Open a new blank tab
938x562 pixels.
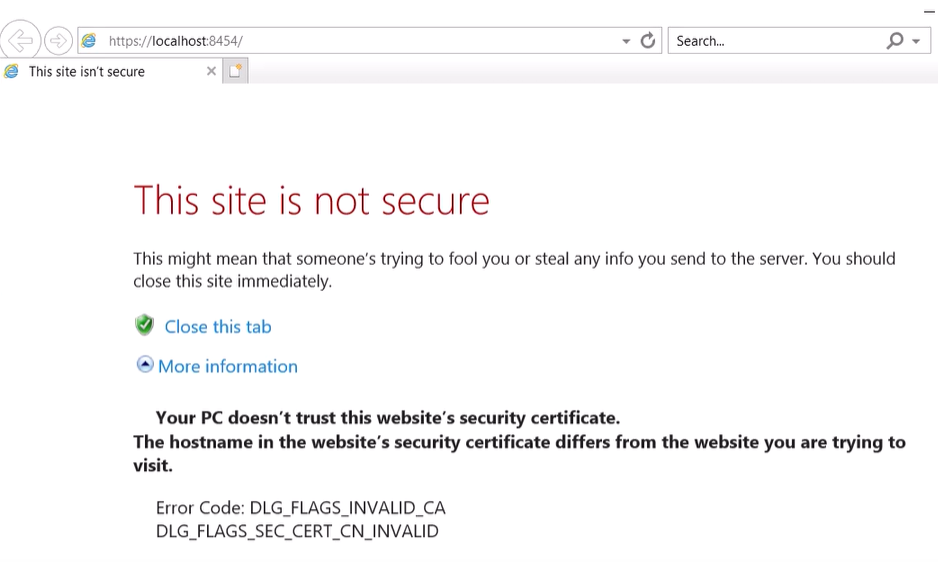tap(235, 71)
